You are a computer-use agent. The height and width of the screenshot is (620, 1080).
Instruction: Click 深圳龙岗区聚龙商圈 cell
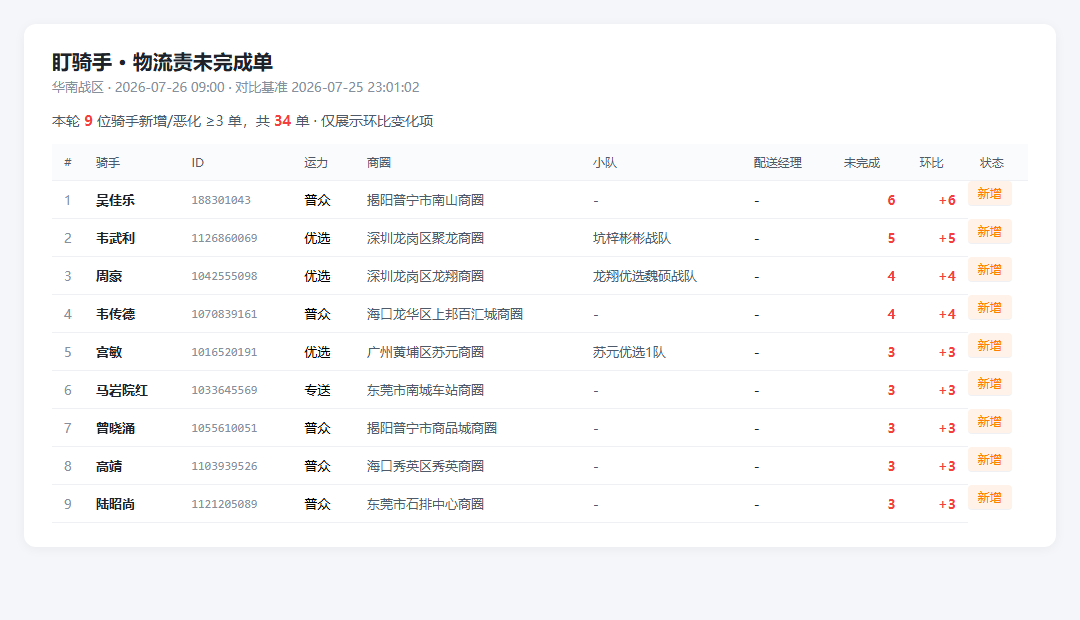pos(425,238)
